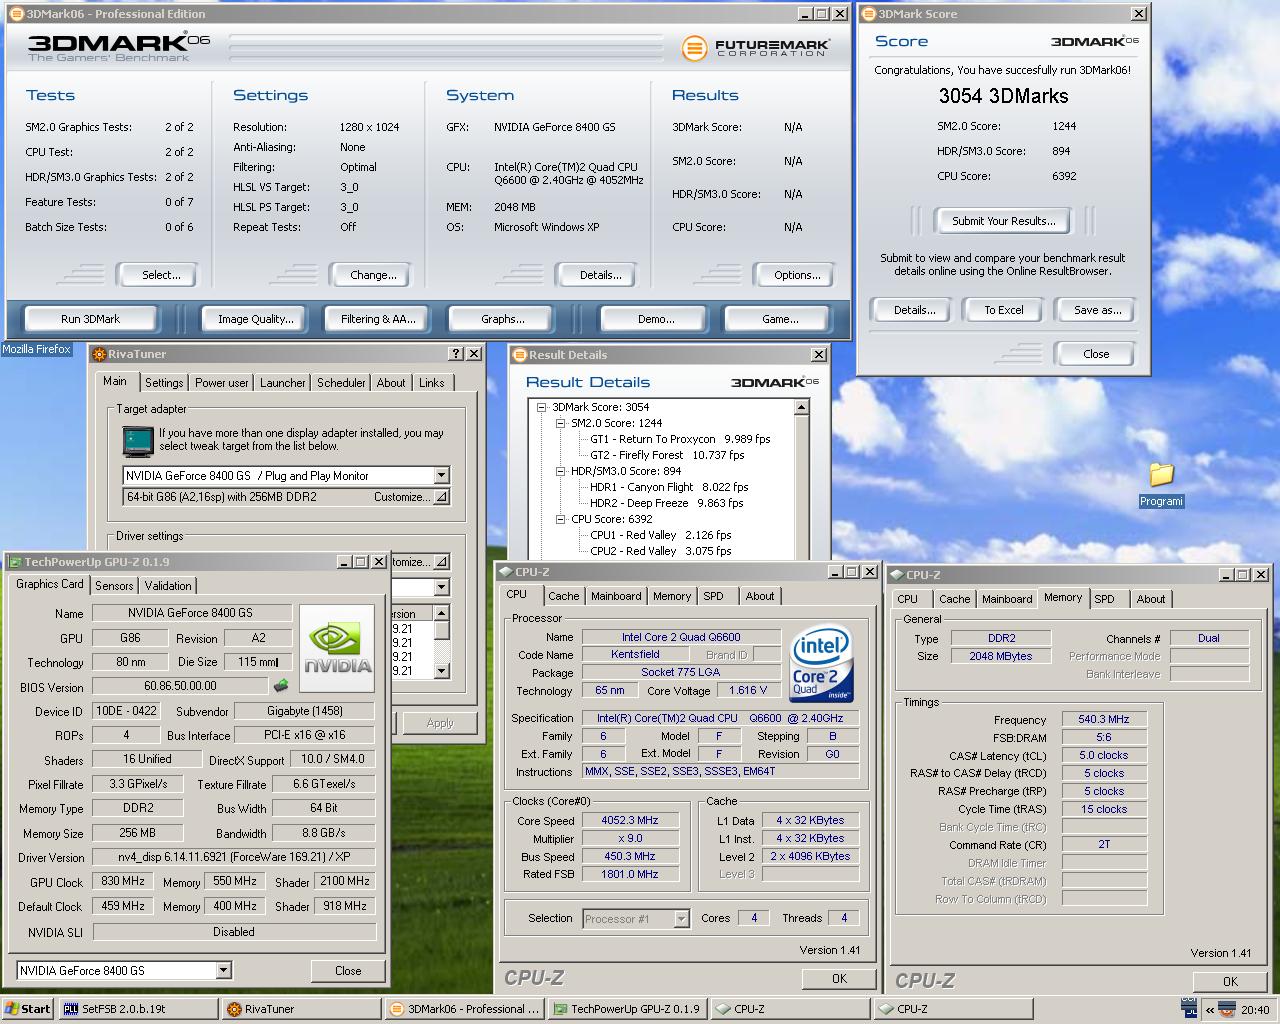The image size is (1280, 1024).
Task: Click the left CPU-Z window title bar icon
Action: pyautogui.click(x=506, y=572)
